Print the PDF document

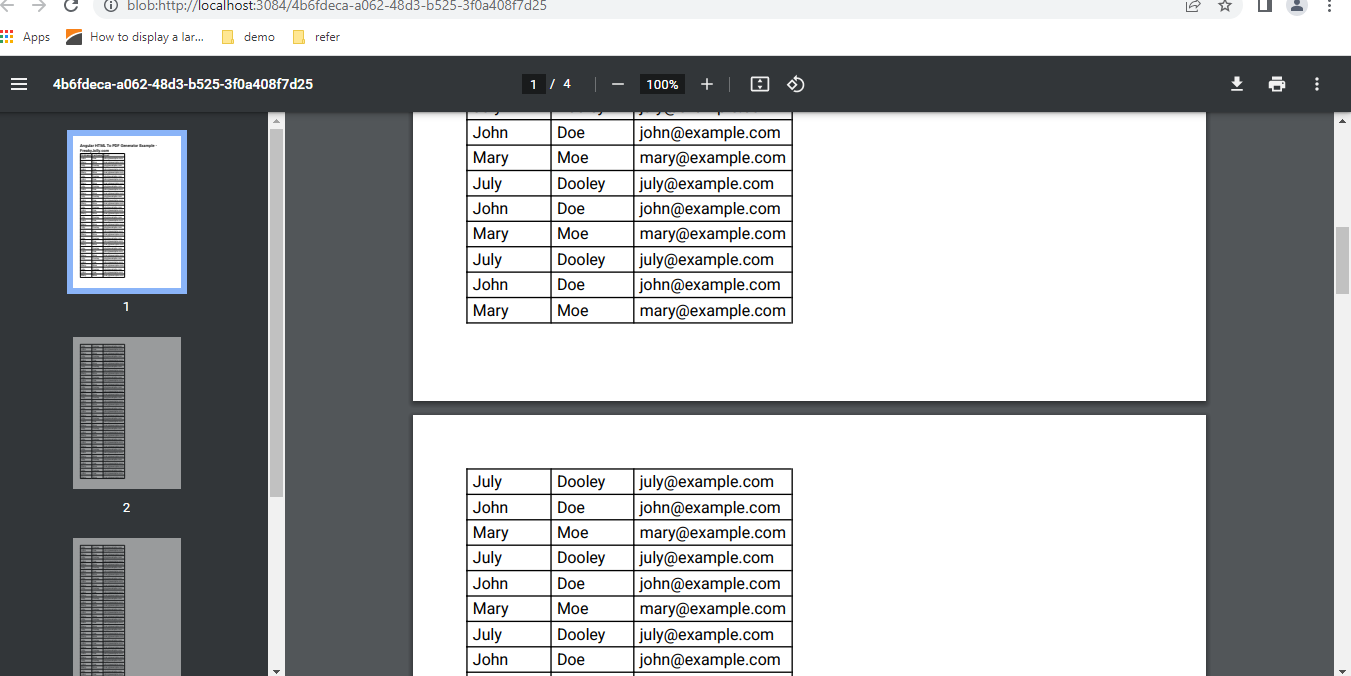(1277, 84)
